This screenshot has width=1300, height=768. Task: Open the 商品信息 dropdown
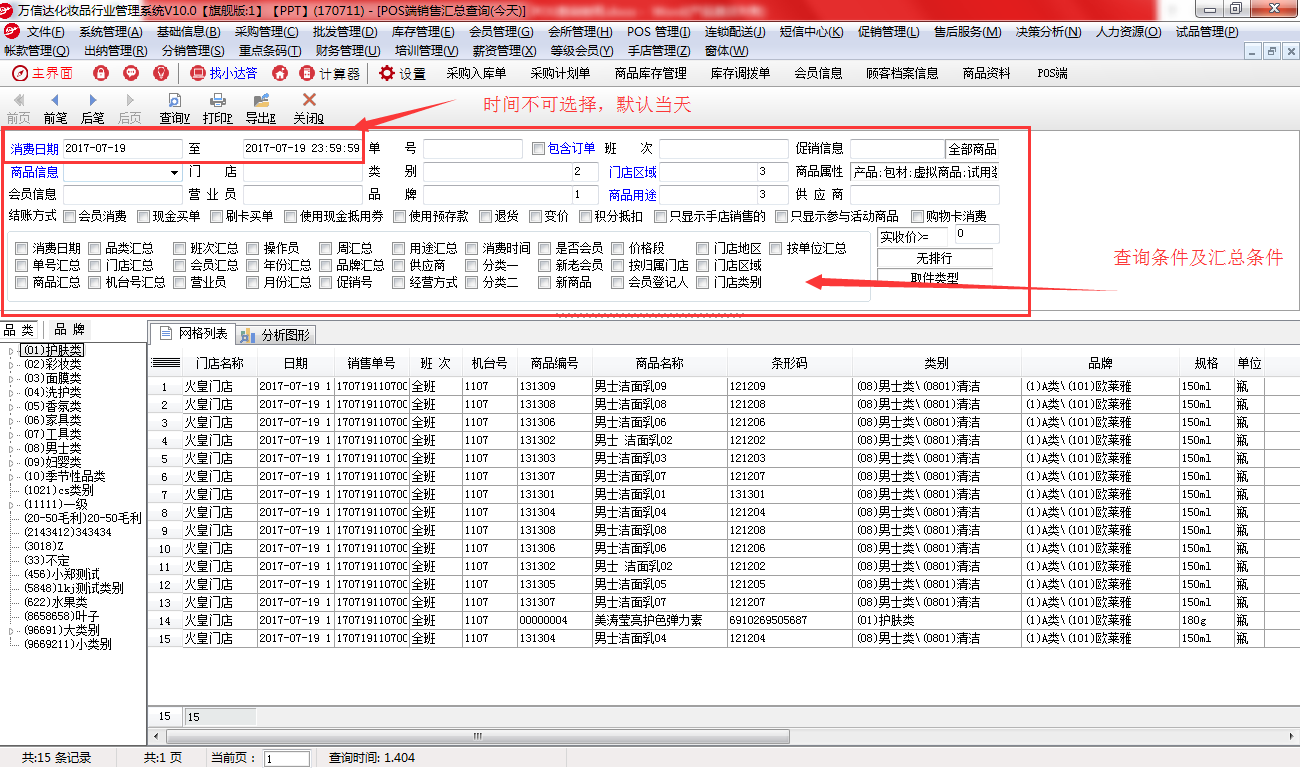pyautogui.click(x=174, y=172)
